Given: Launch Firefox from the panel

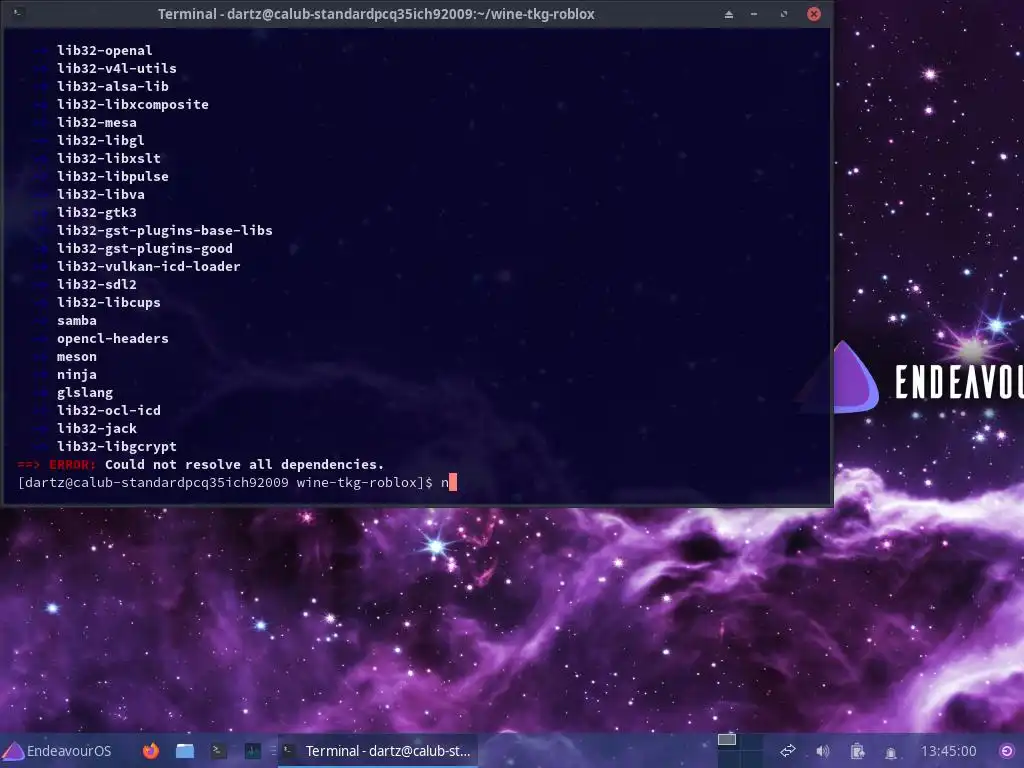Looking at the screenshot, I should coord(151,751).
